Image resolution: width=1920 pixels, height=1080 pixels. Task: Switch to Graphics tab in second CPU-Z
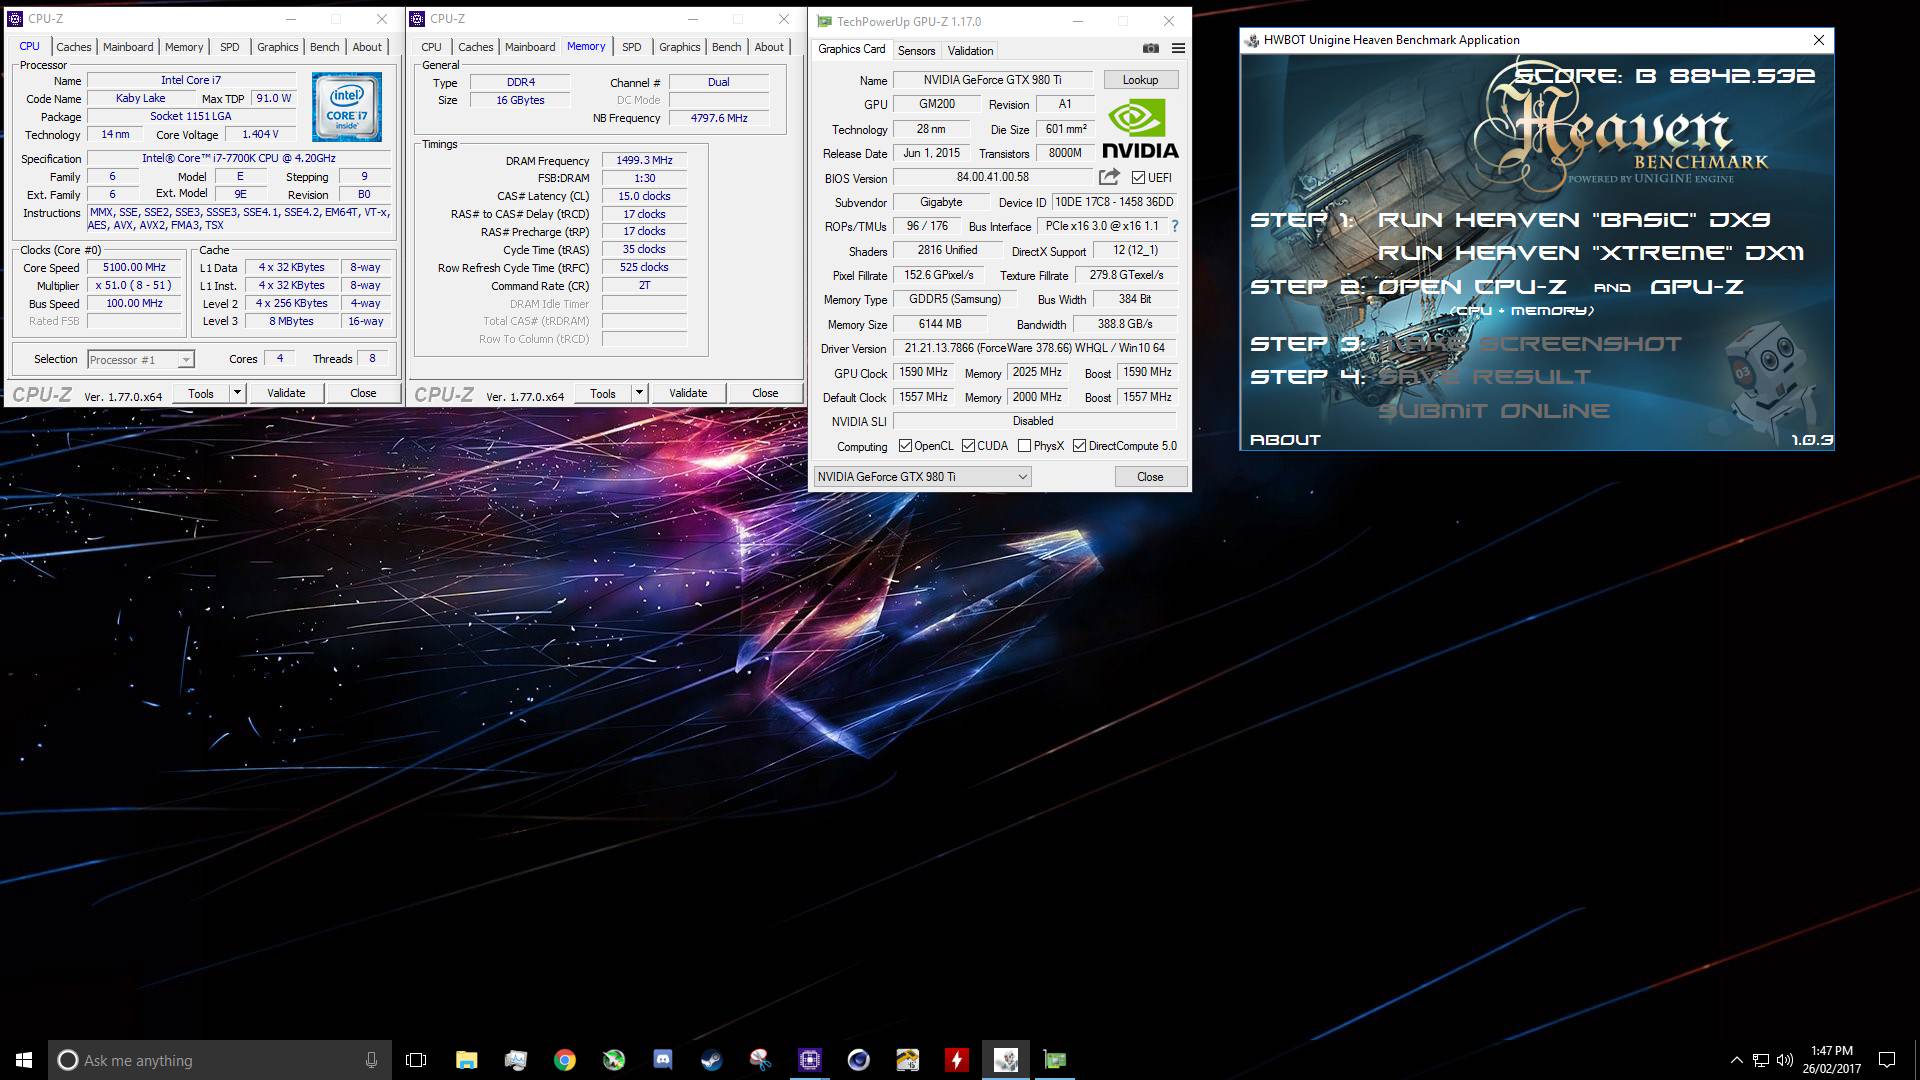coord(679,47)
